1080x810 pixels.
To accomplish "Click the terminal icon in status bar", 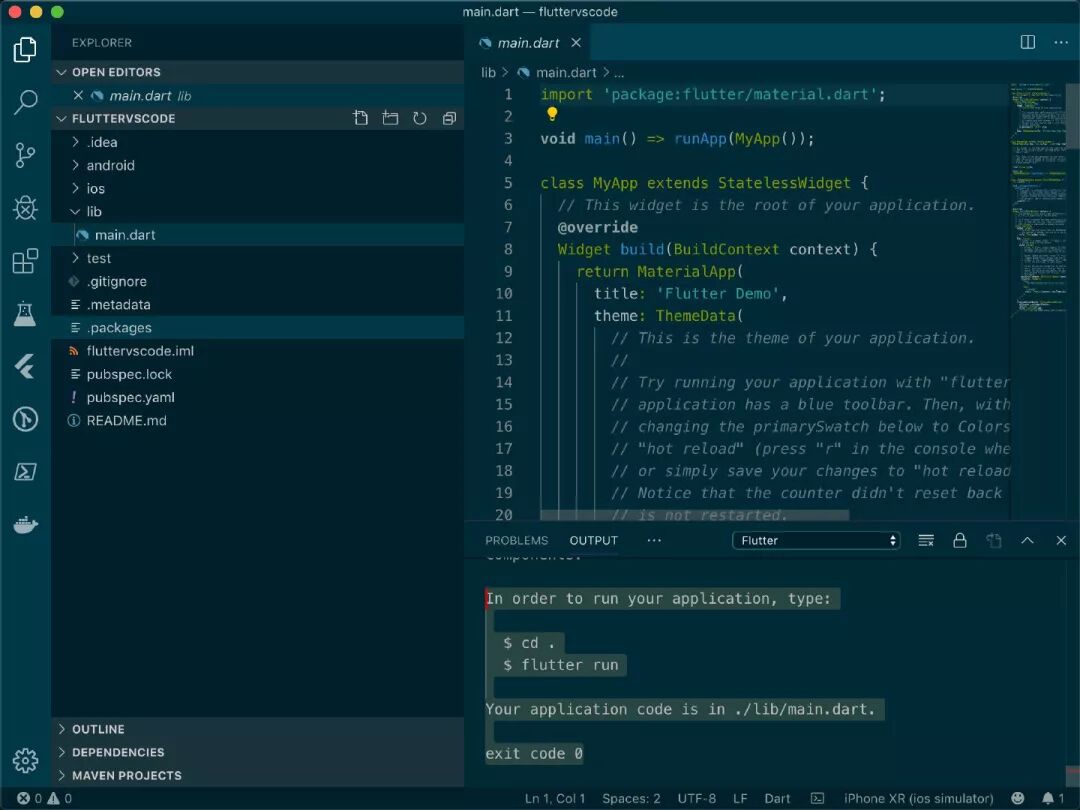I will tap(817, 798).
